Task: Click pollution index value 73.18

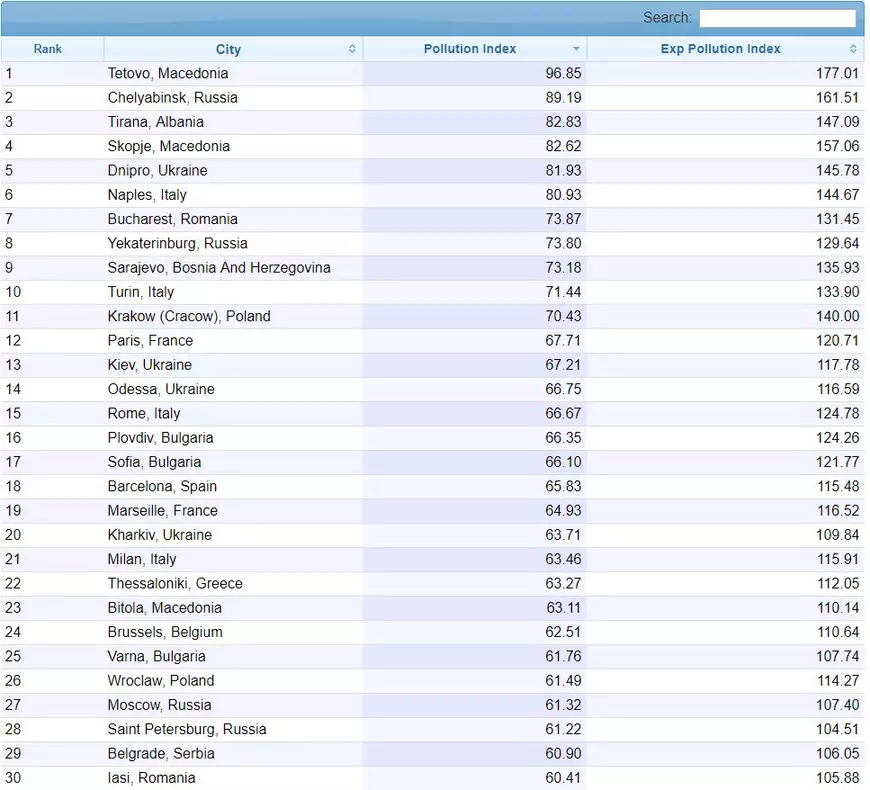Action: pyautogui.click(x=563, y=268)
